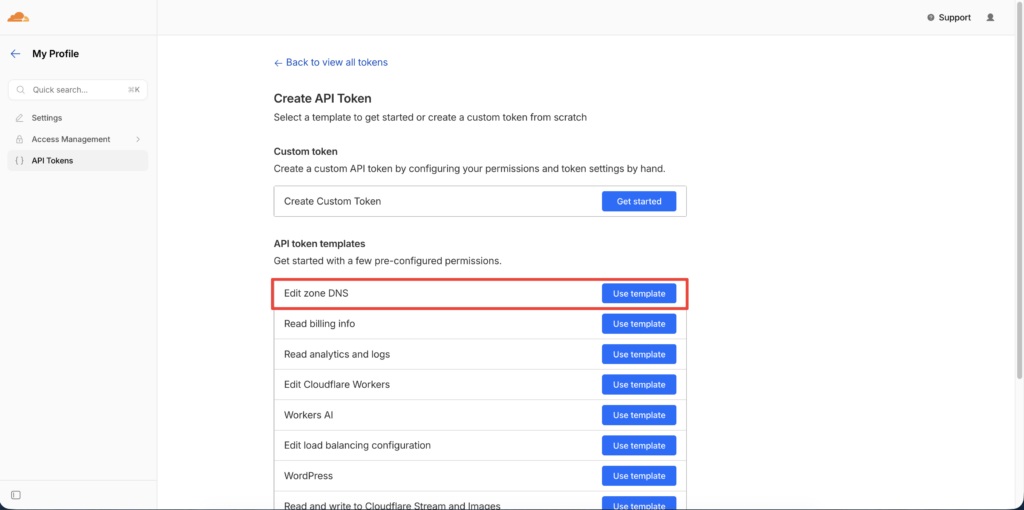Use template for Edit load balancing configuration

coord(639,445)
